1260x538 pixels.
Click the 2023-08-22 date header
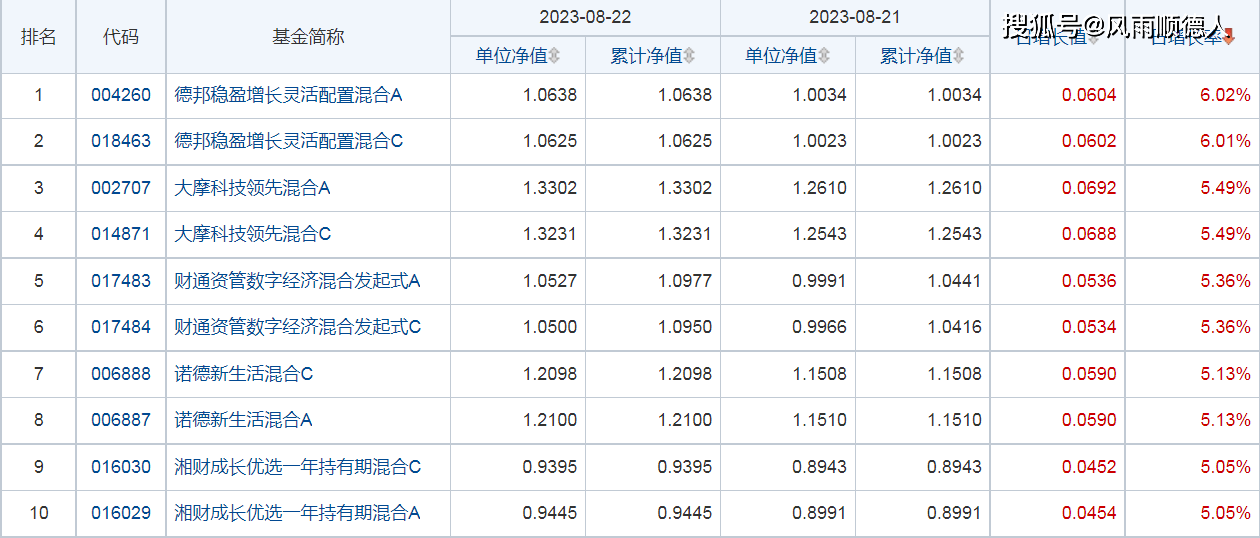tap(585, 17)
